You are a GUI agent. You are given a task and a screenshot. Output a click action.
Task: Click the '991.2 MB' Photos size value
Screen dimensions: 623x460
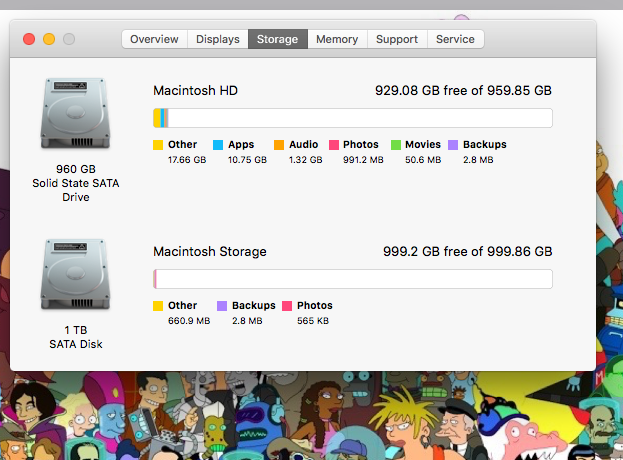click(x=363, y=160)
